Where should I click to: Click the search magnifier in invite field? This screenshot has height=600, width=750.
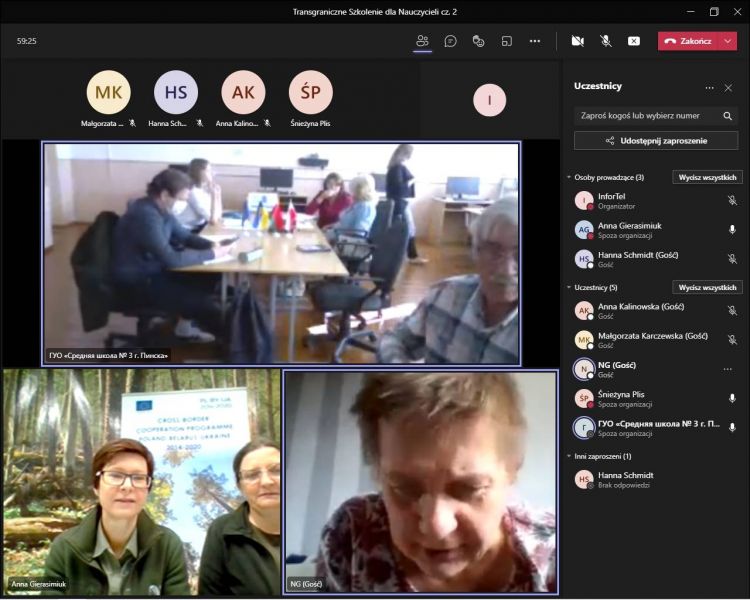pos(727,116)
